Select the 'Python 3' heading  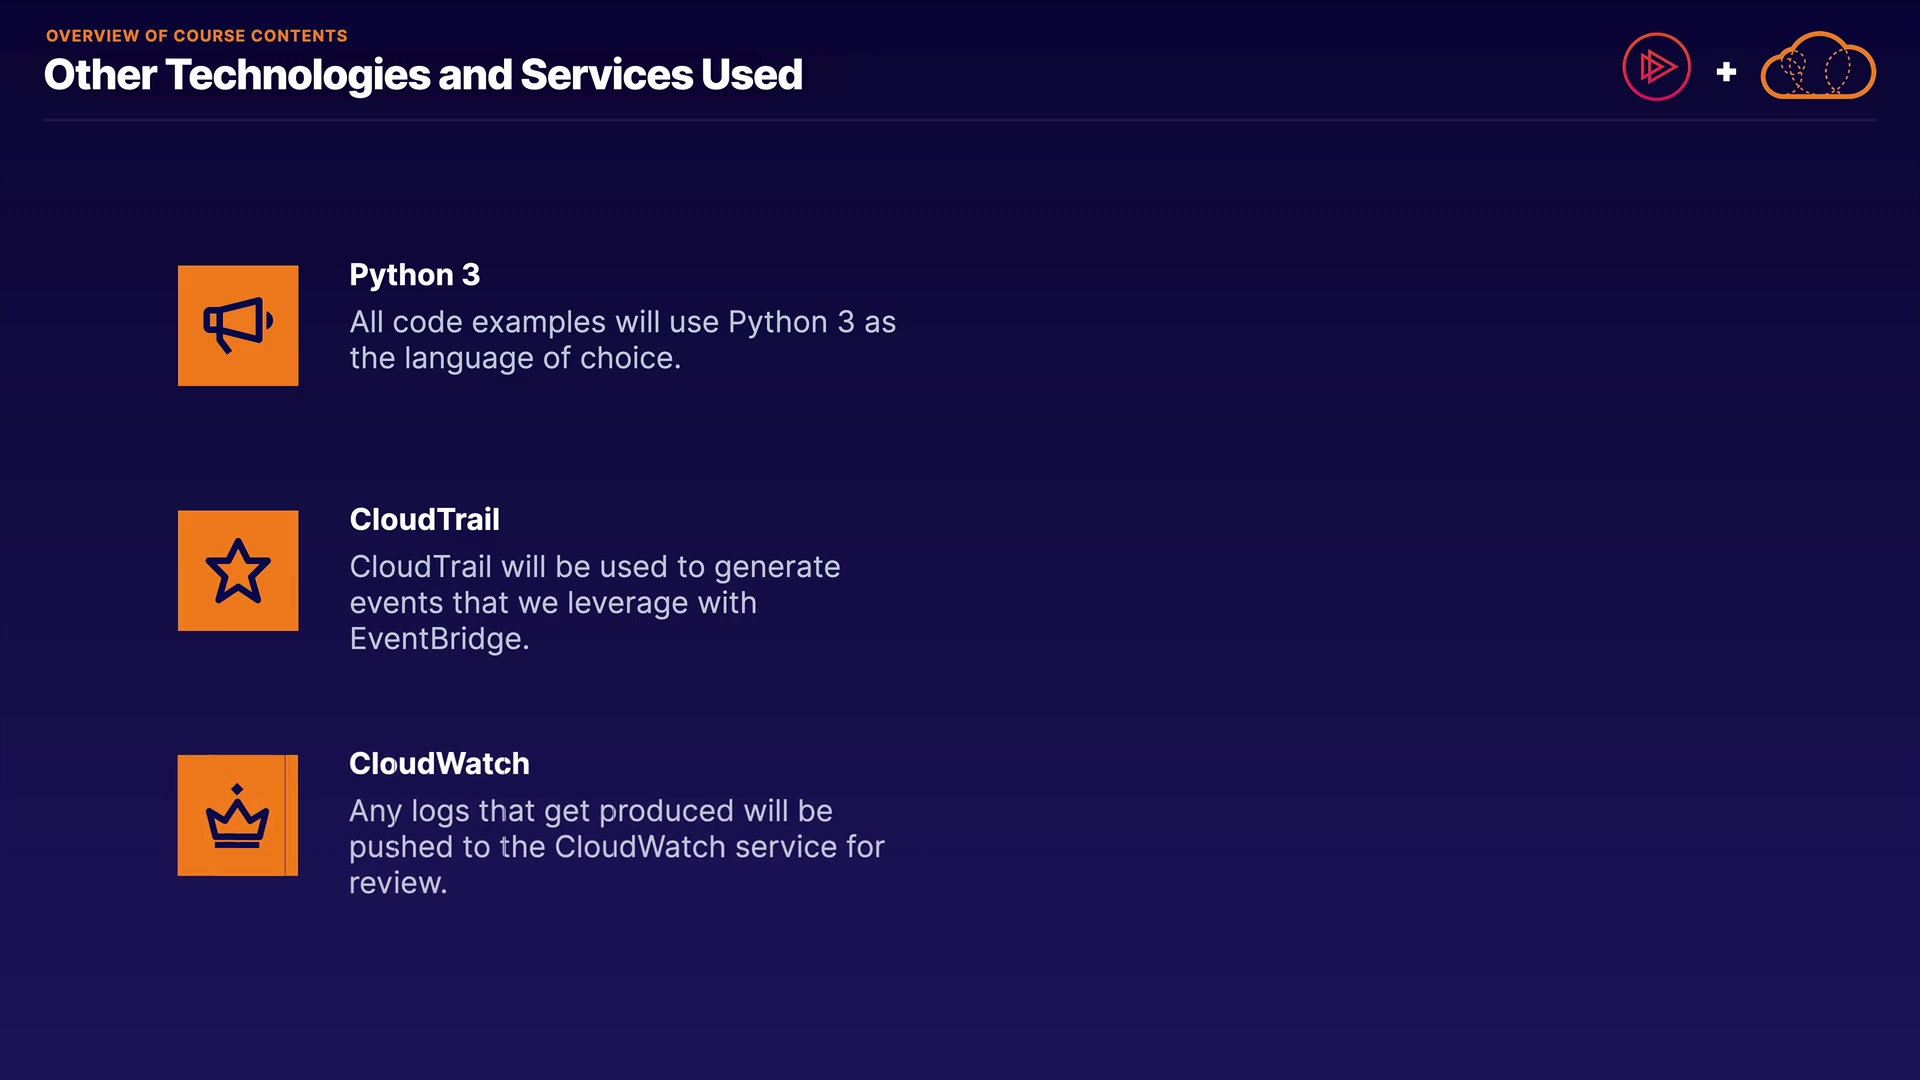(x=414, y=275)
